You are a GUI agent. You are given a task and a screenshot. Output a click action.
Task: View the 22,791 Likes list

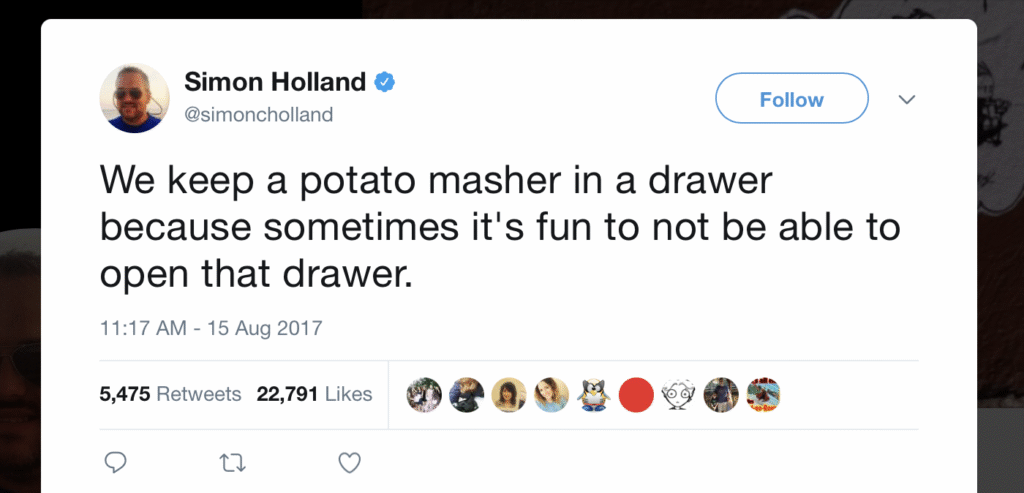click(x=314, y=394)
